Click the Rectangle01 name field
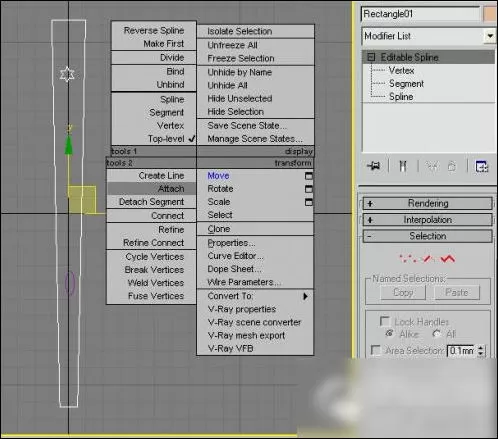Screen dimensions: 498x439 pyautogui.click(x=420, y=14)
